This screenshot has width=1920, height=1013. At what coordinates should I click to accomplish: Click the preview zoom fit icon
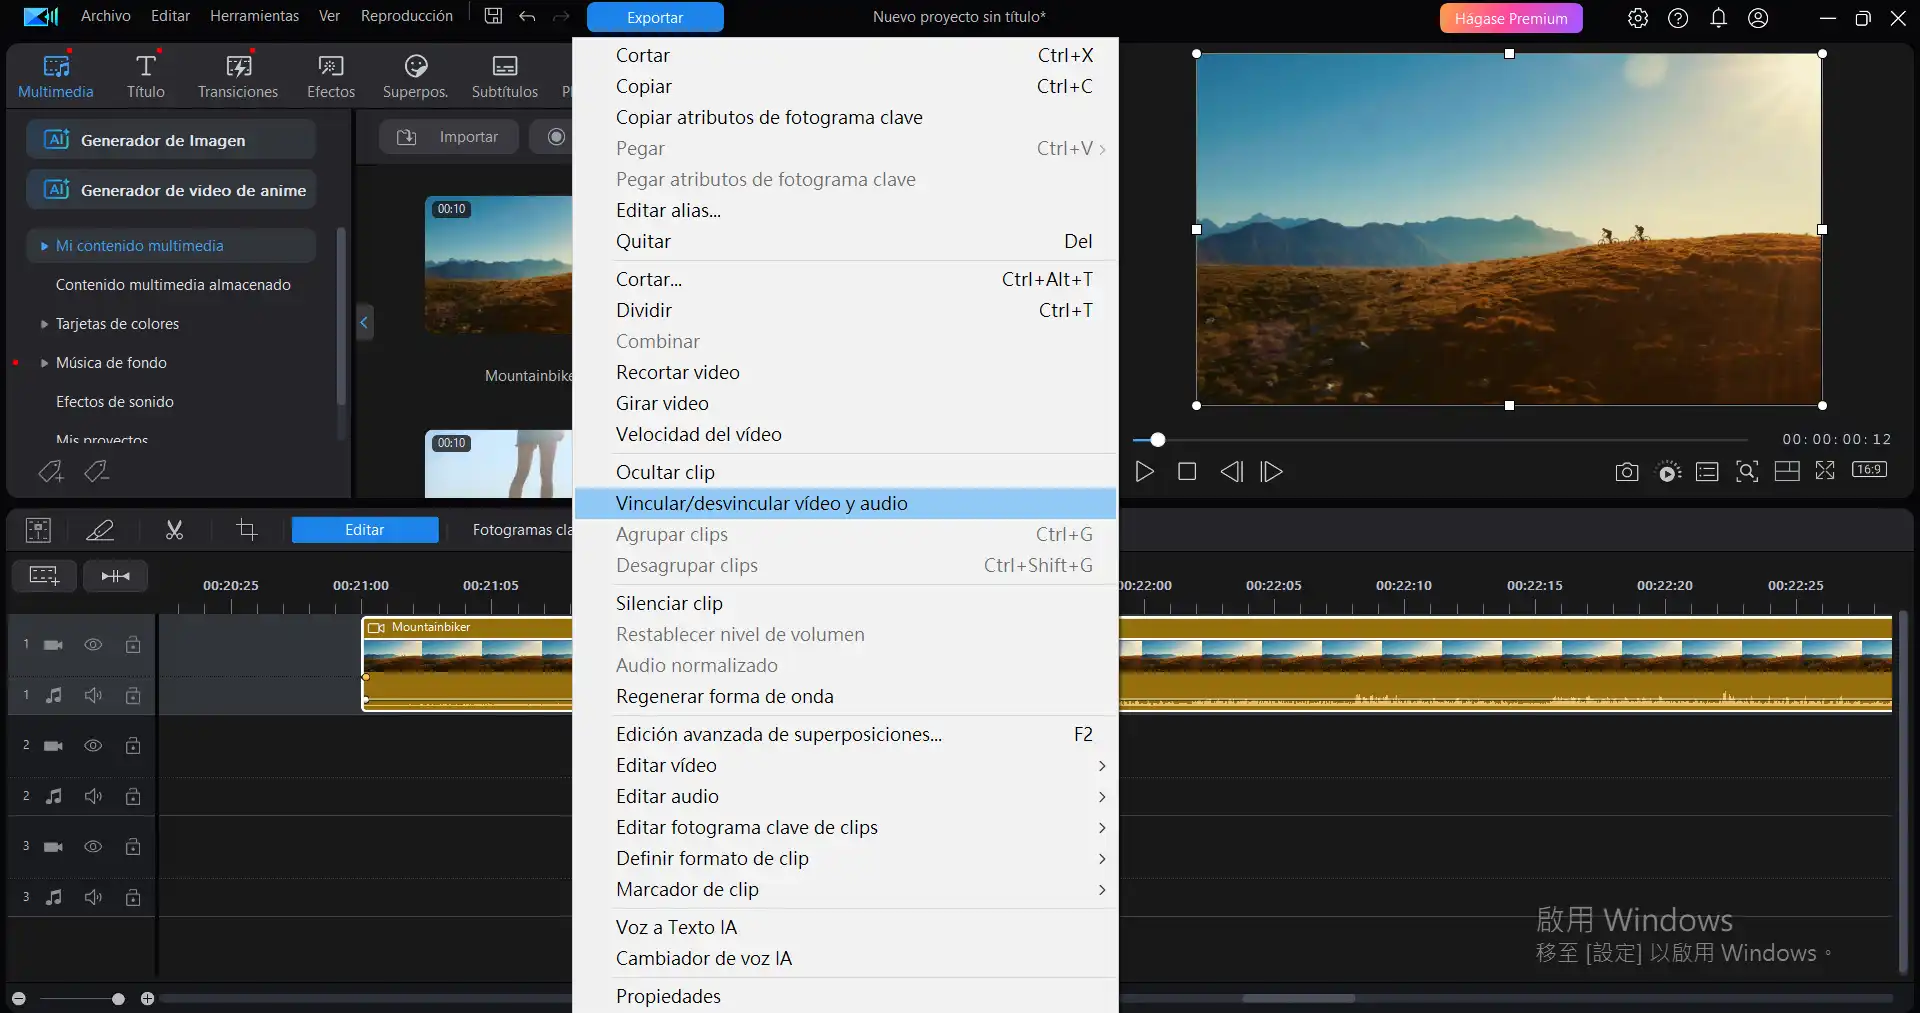pyautogui.click(x=1747, y=472)
